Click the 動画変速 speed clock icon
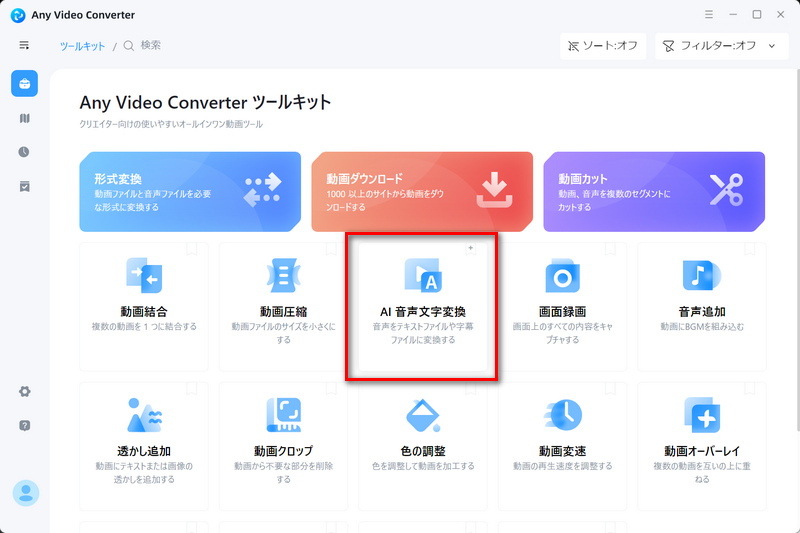This screenshot has height=533, width=800. [x=562, y=415]
